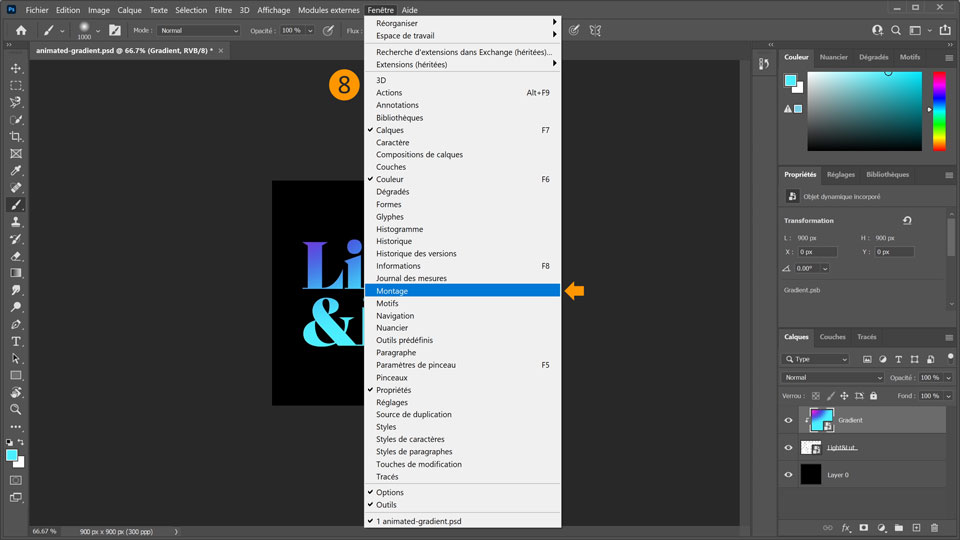960x540 pixels.
Task: Click Recherche d'extensions dans Exchange entry
Action: 462,52
